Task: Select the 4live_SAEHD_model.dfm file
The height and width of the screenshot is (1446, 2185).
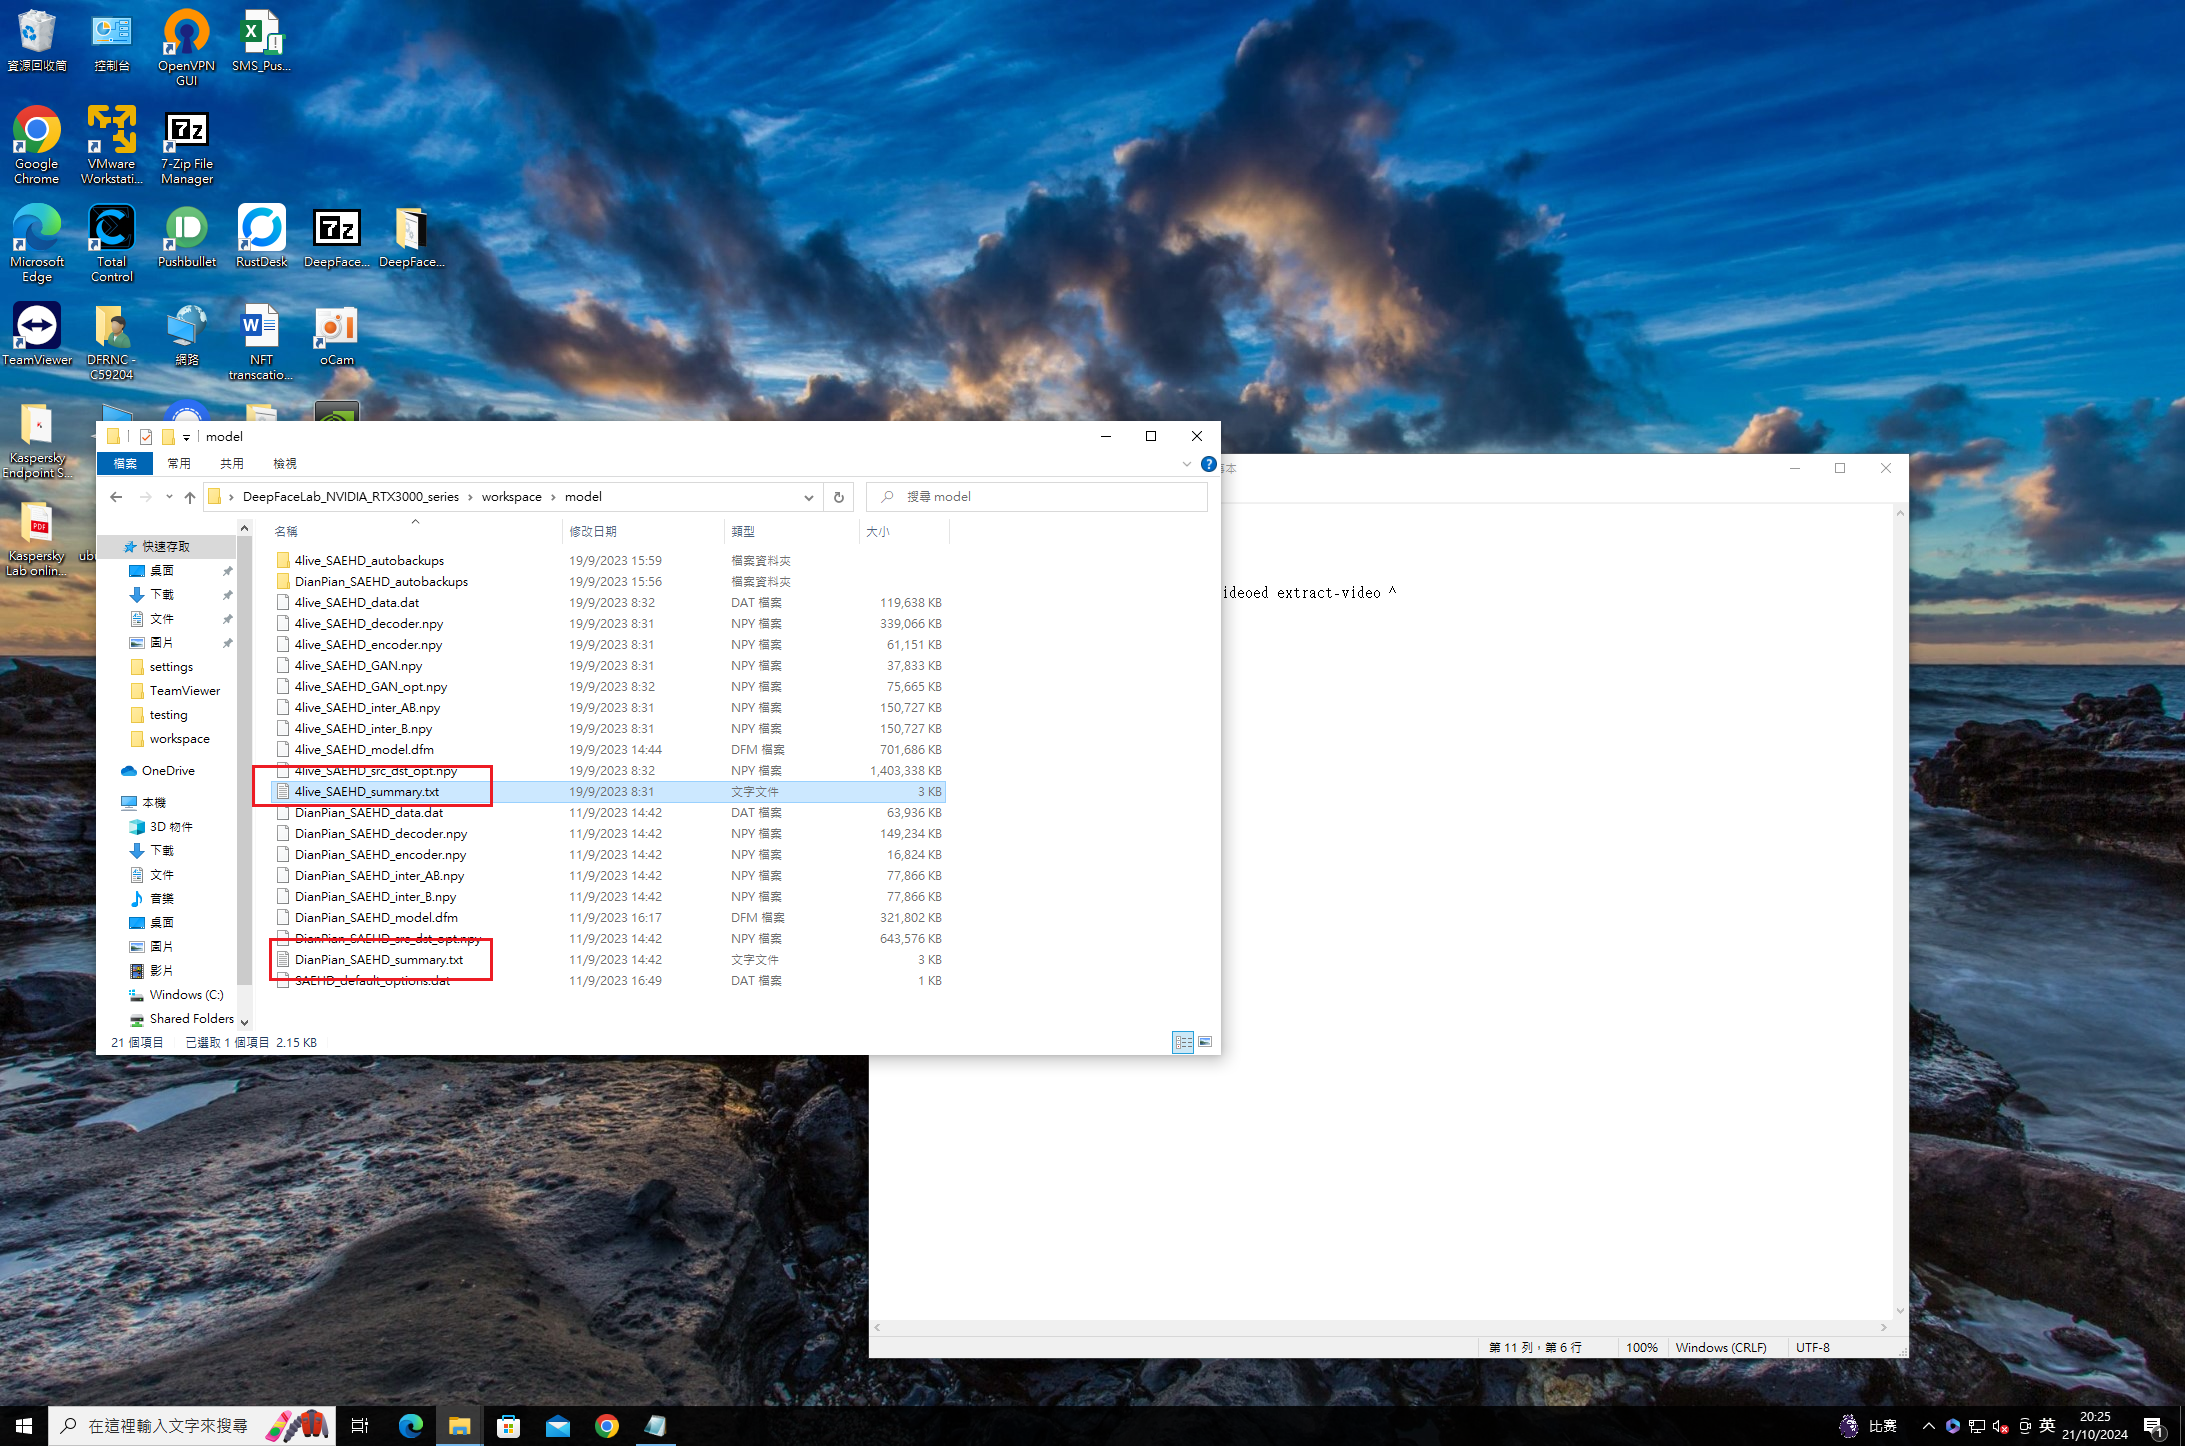Action: (x=364, y=750)
